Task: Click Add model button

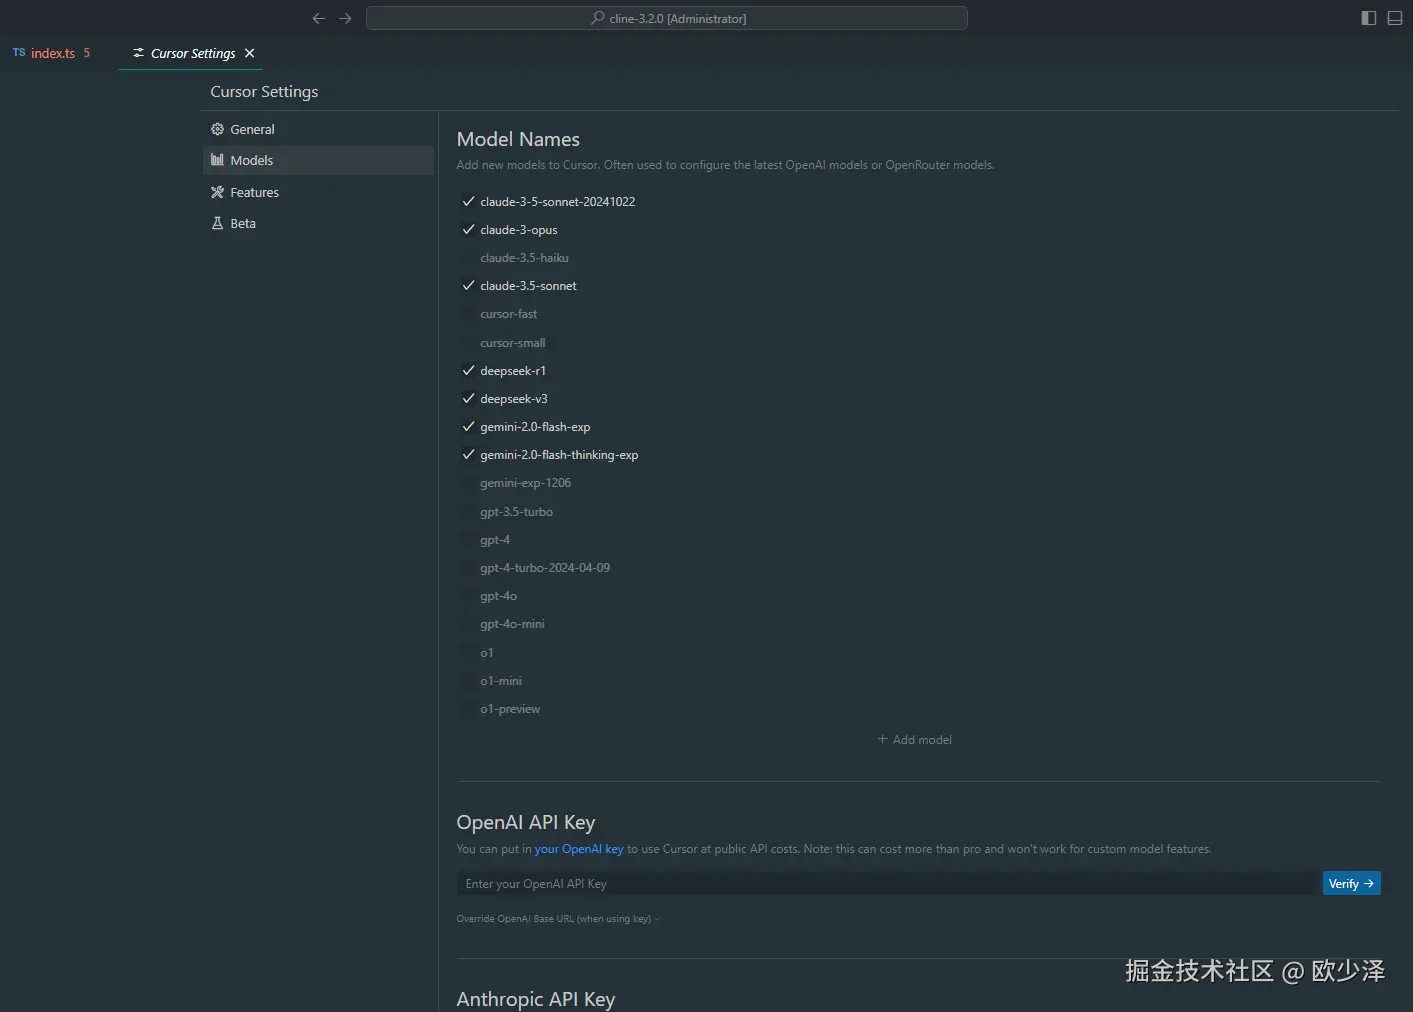Action: [914, 739]
